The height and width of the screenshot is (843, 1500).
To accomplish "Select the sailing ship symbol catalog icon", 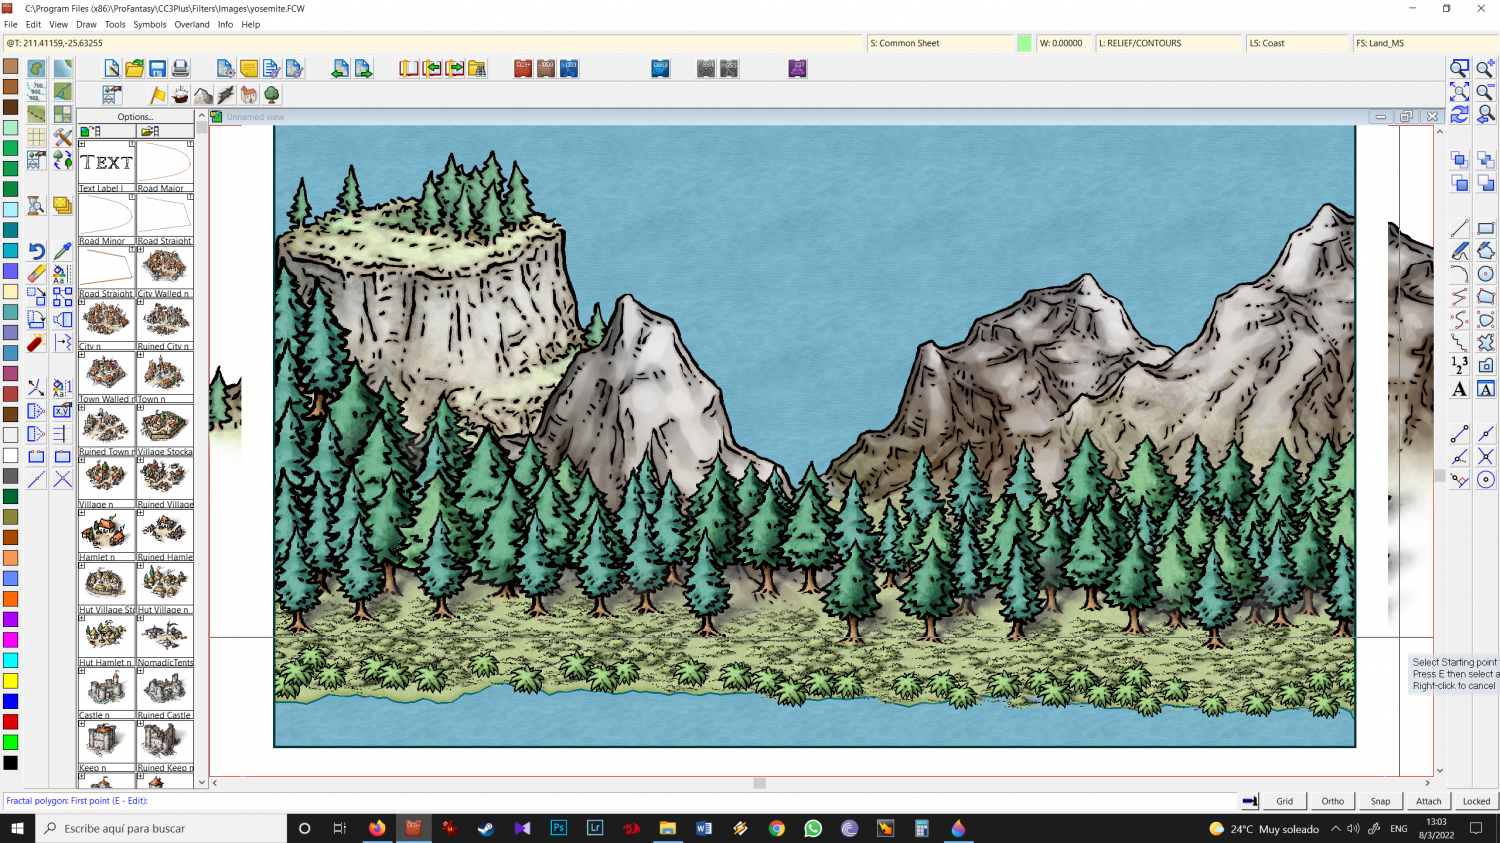I will (180, 95).
